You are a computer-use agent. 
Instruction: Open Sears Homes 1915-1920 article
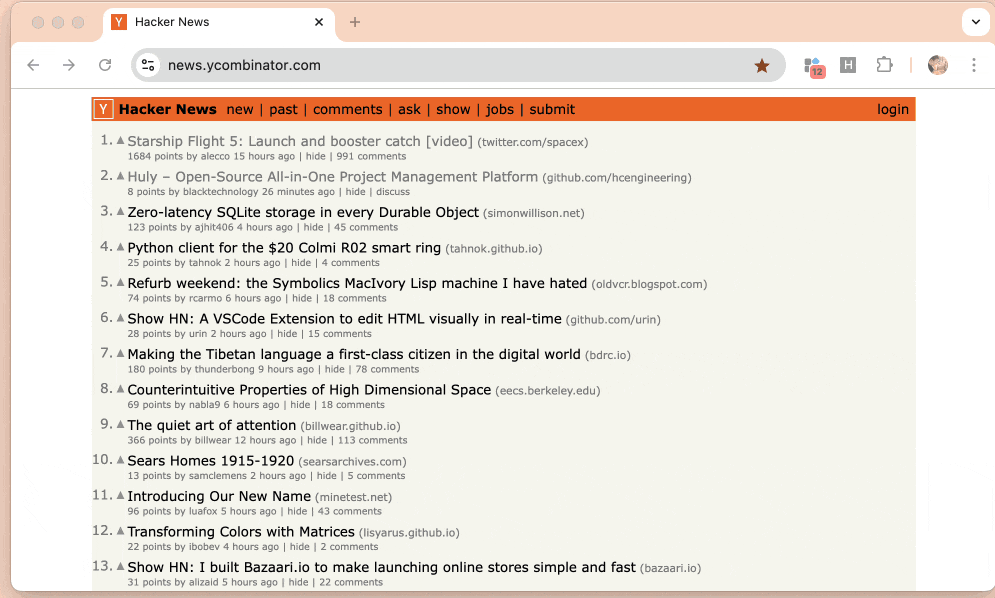211,461
